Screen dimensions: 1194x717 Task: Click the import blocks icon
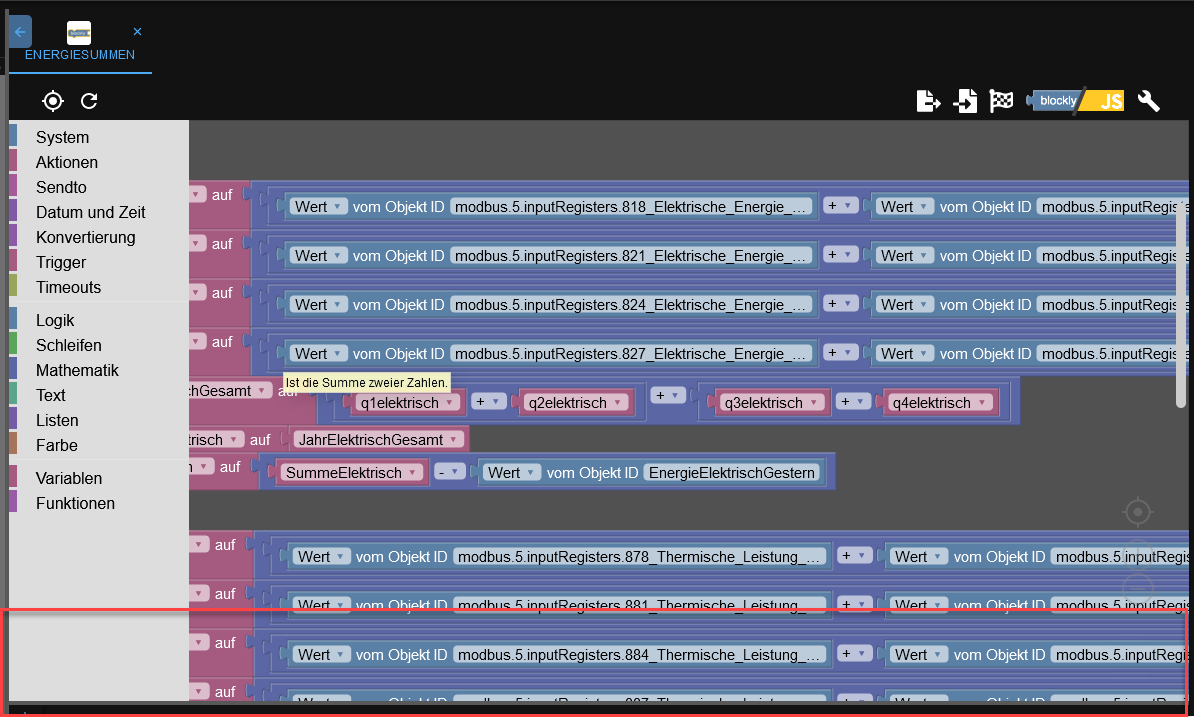[965, 100]
